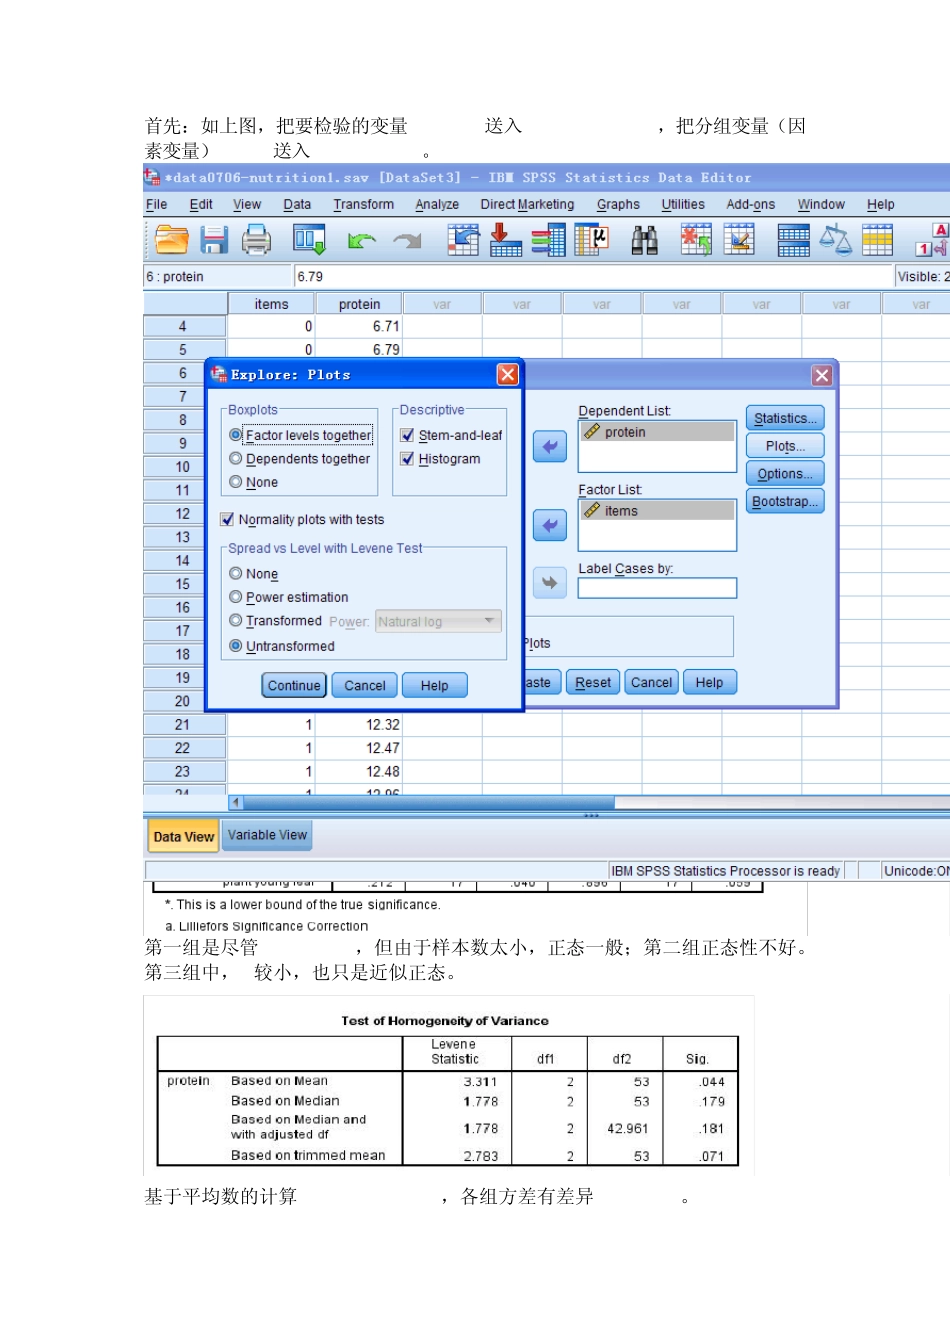Screen dimensions: 950x1344
Task: Click the Value labels toolbar icon
Action: point(932,240)
